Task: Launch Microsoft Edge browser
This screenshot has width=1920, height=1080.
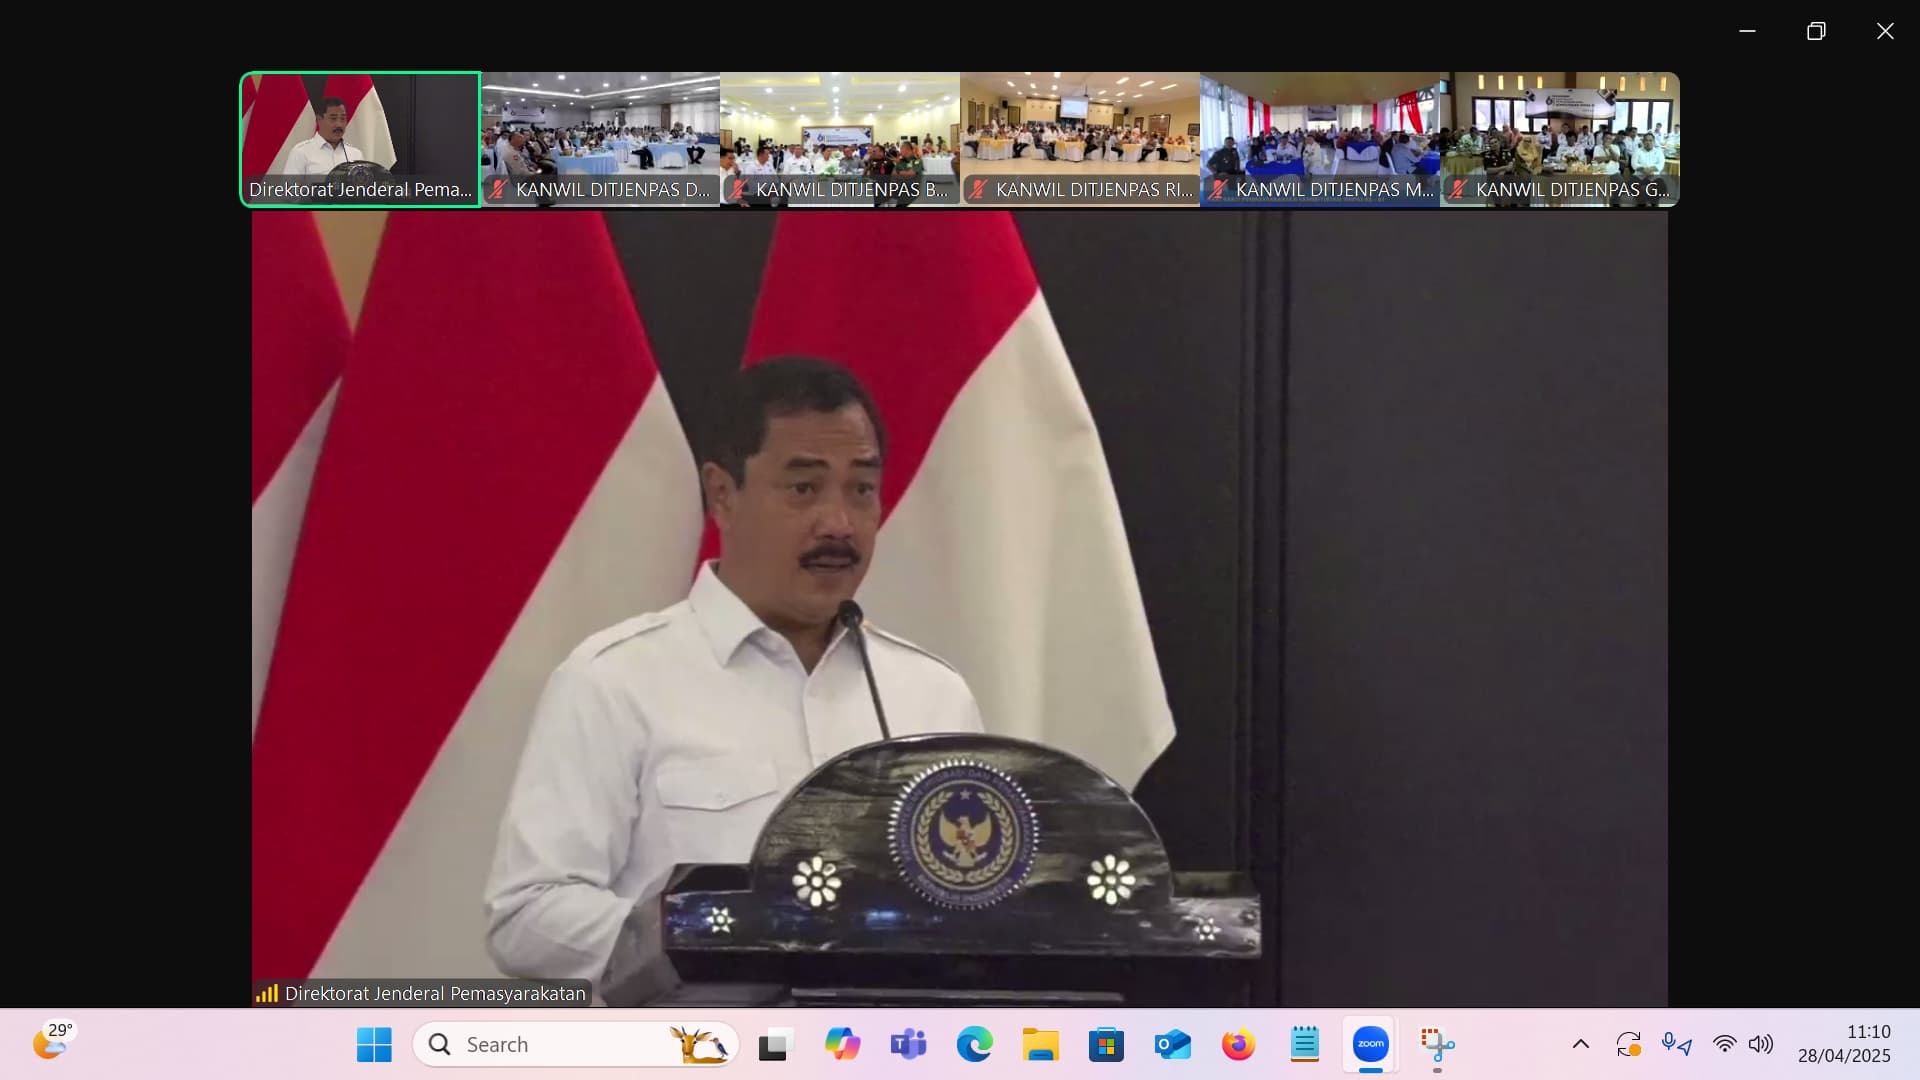Action: (974, 1044)
